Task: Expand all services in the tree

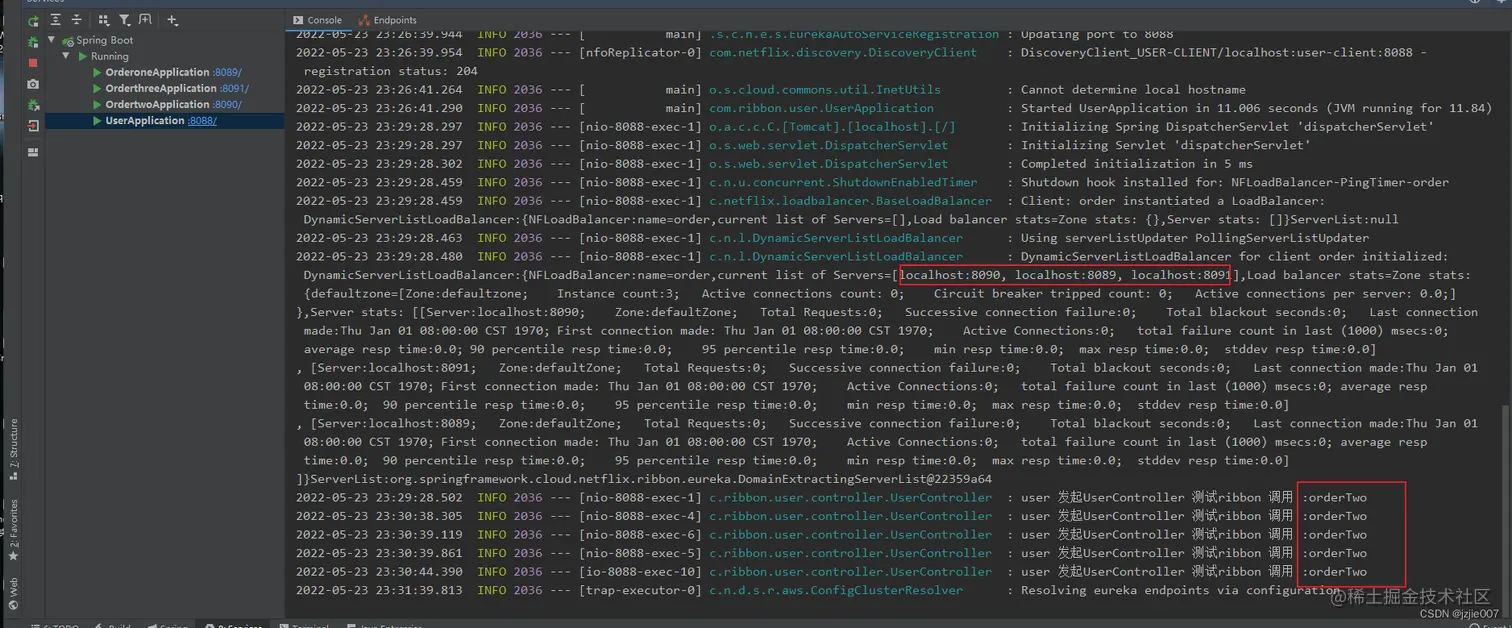Action: [55, 20]
